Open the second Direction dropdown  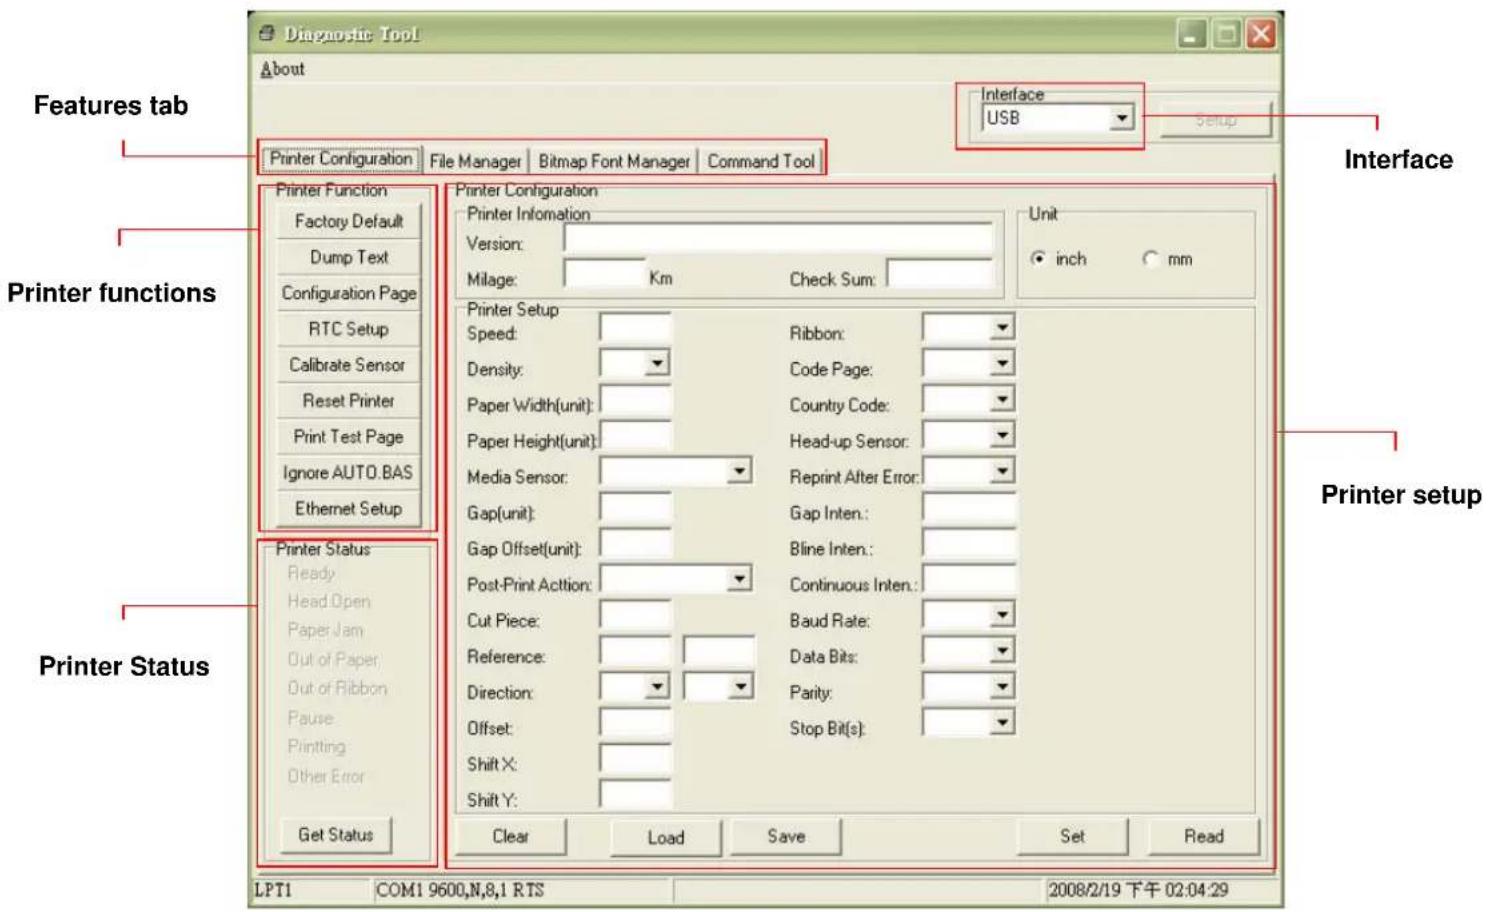point(741,686)
